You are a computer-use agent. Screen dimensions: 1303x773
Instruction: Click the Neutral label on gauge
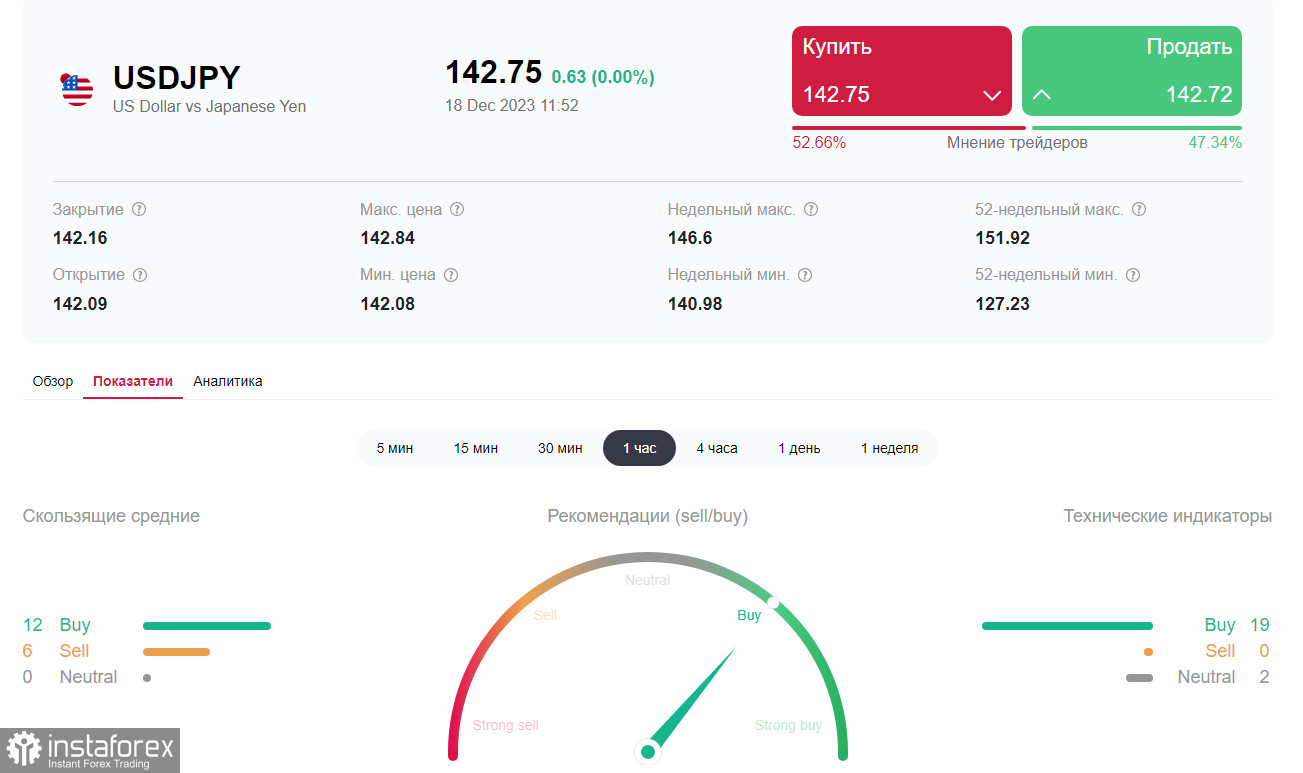(648, 580)
